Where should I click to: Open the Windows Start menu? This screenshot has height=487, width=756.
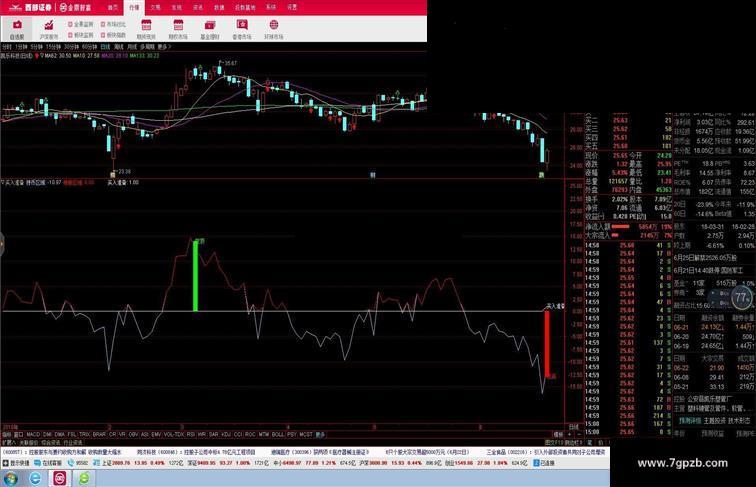click(11, 478)
